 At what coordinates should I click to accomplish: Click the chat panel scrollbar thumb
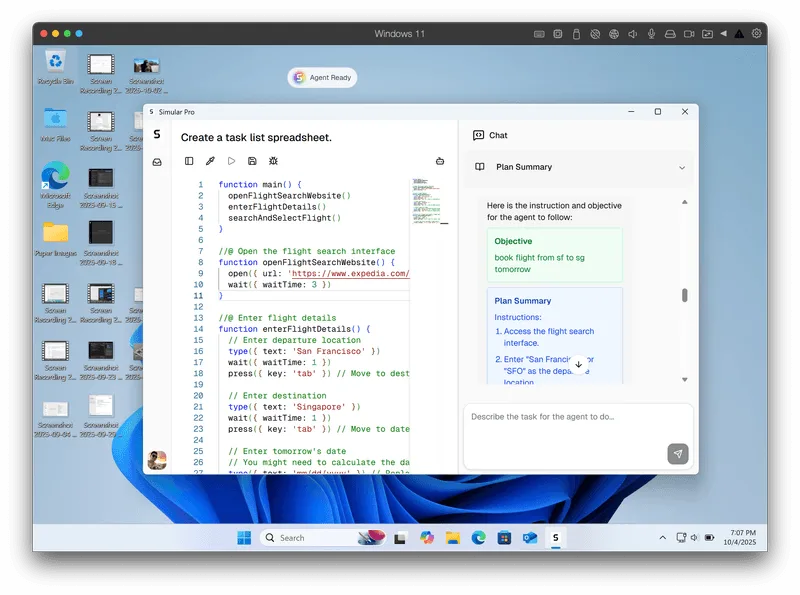685,295
